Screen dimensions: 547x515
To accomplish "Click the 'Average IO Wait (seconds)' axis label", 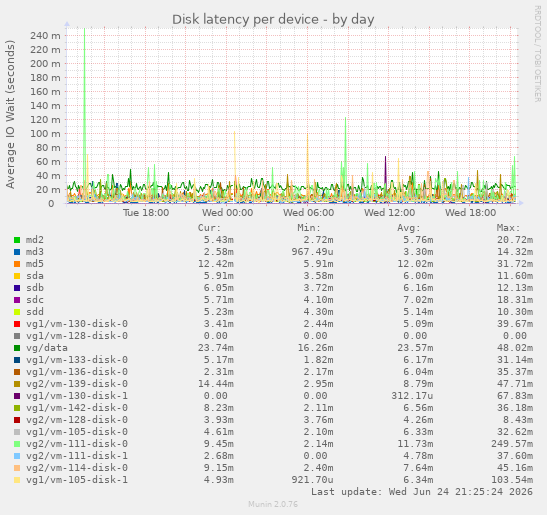I will pos(10,114).
